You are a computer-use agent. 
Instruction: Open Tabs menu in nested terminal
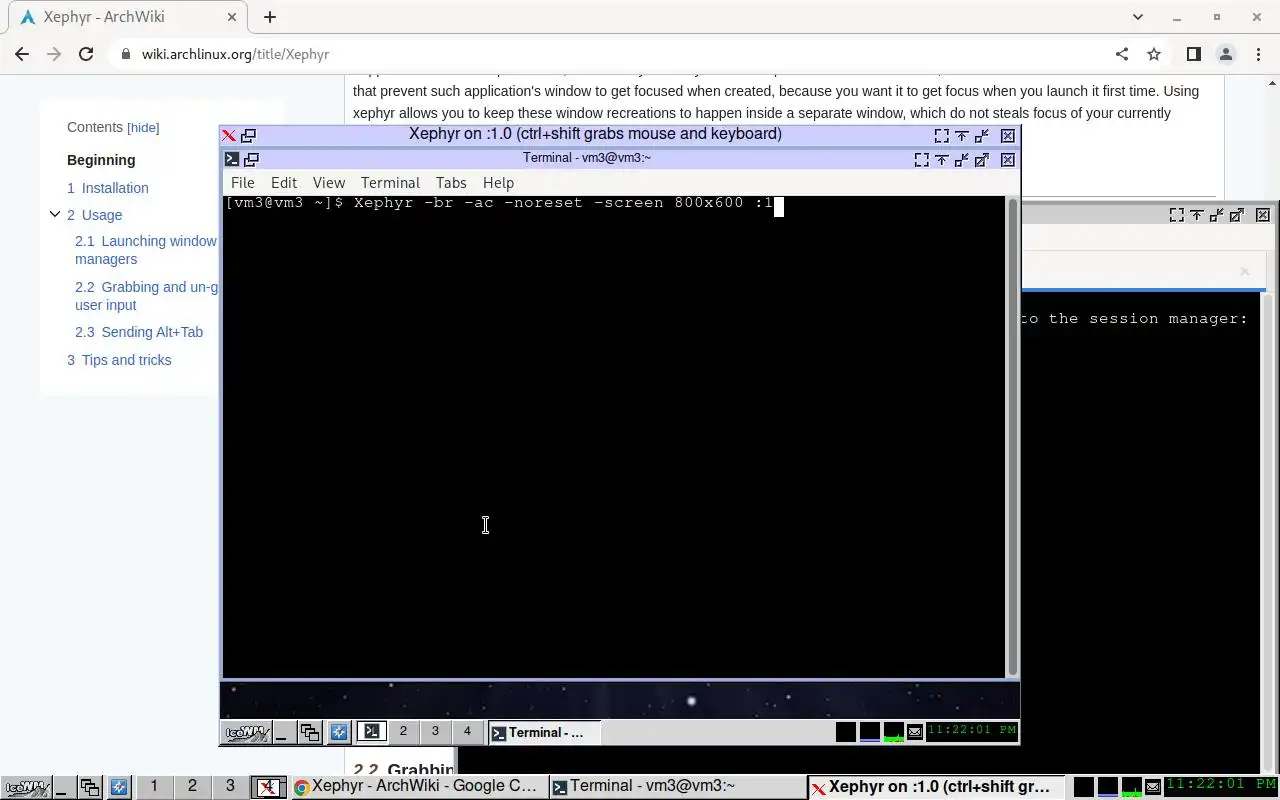coord(451,183)
